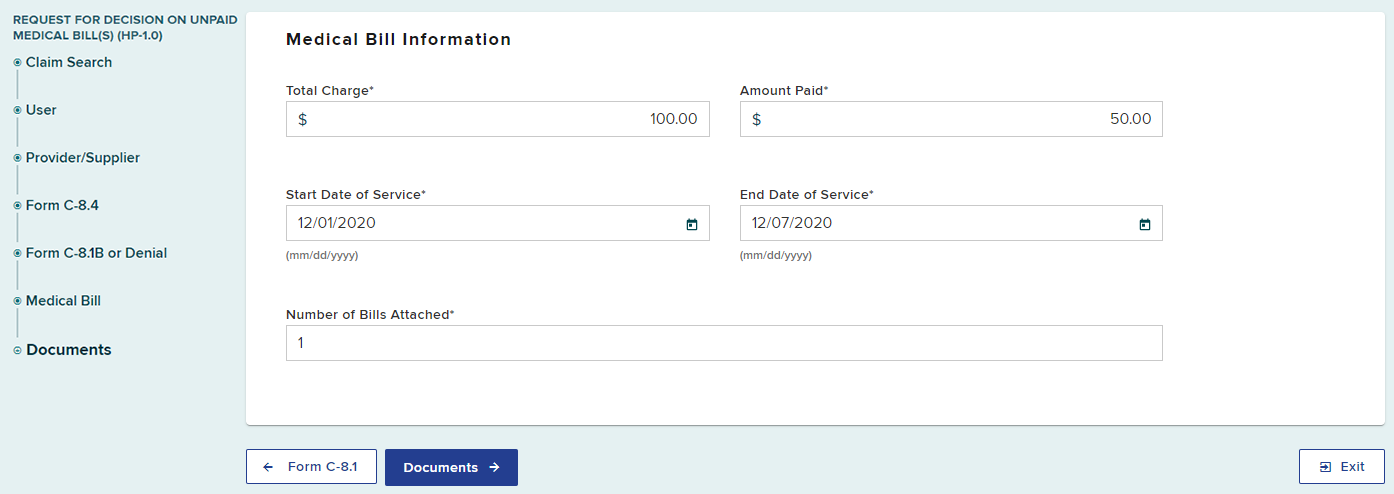Click into the Amount Paid field
This screenshot has width=1394, height=494.
point(950,119)
